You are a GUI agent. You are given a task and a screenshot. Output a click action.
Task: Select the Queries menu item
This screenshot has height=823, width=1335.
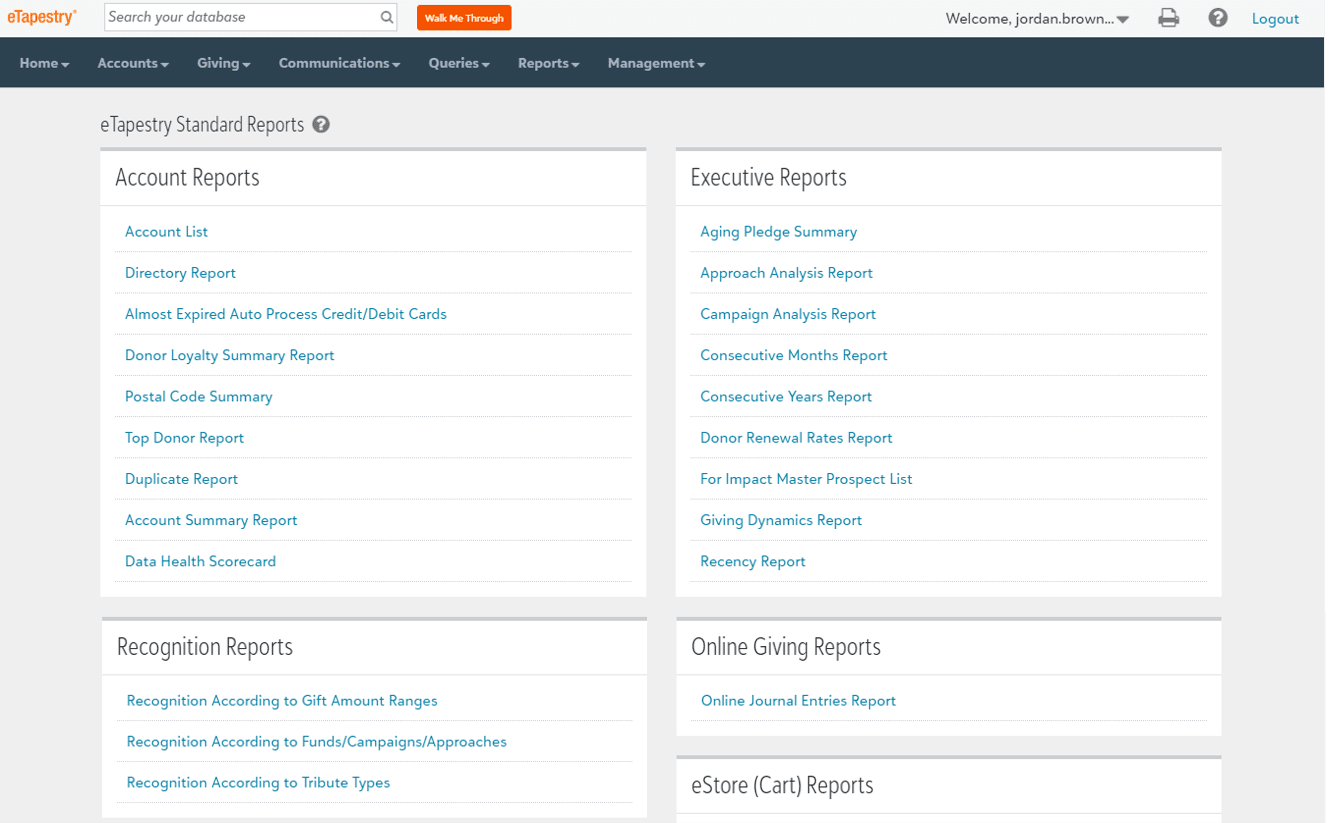tap(458, 62)
